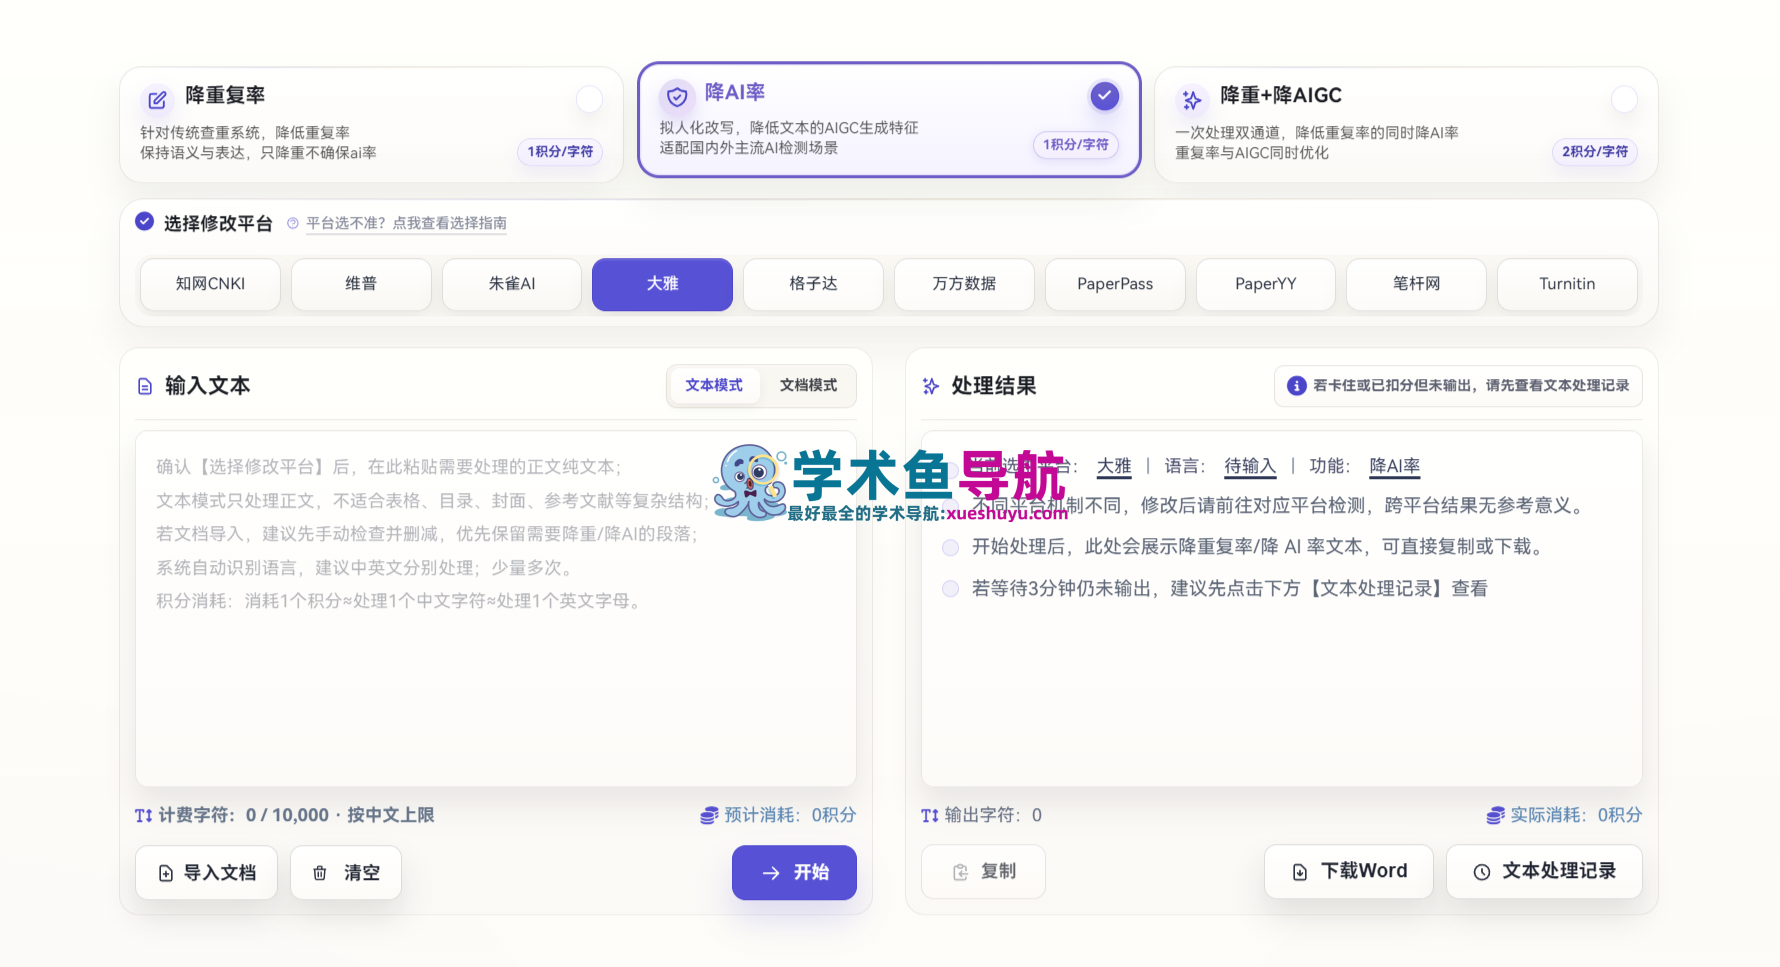
Task: Select the checked 降AI率 radio circle
Action: tap(1104, 96)
